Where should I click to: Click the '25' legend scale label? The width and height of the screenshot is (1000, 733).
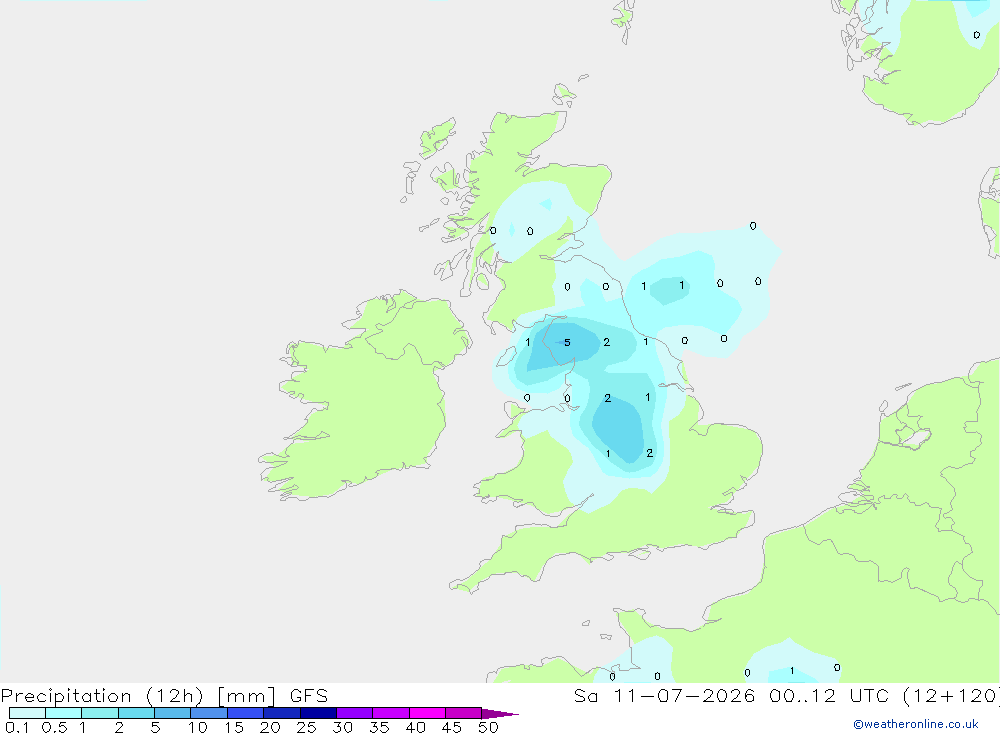(306, 727)
